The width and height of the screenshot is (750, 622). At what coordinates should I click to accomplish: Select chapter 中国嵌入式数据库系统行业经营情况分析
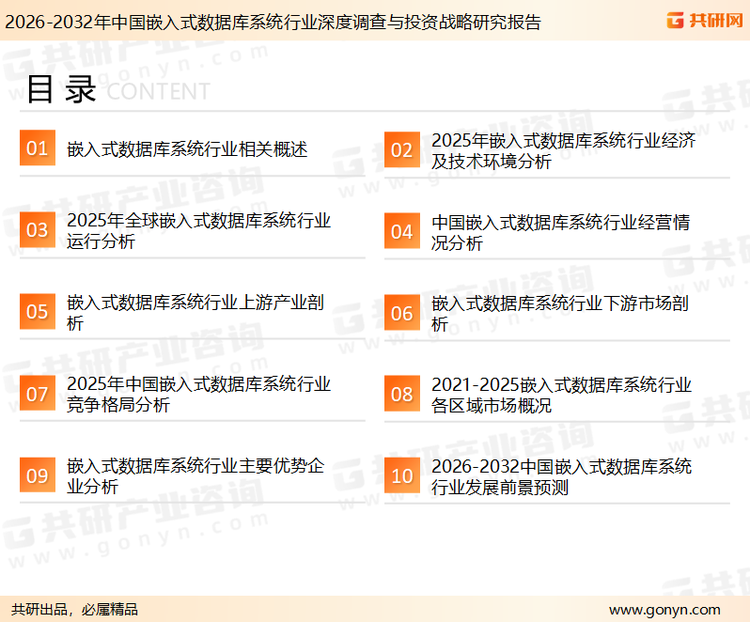point(561,233)
